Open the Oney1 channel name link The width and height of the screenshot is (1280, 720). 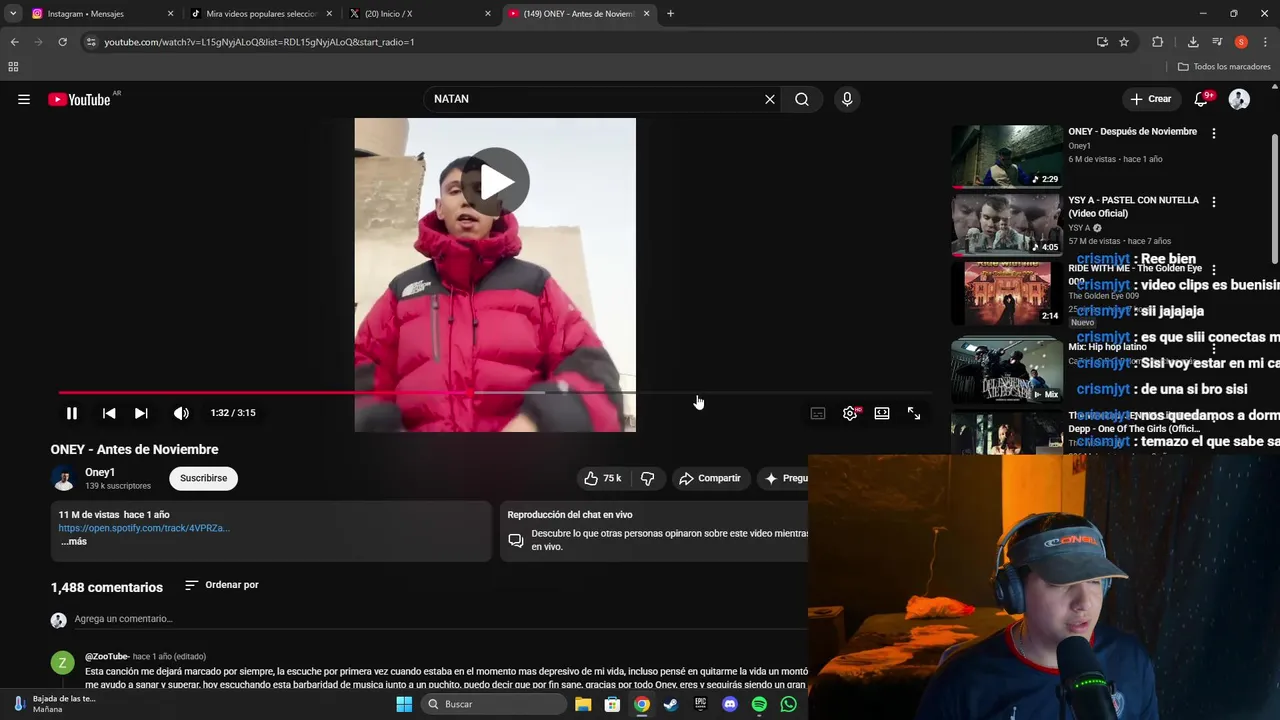tap(100, 472)
